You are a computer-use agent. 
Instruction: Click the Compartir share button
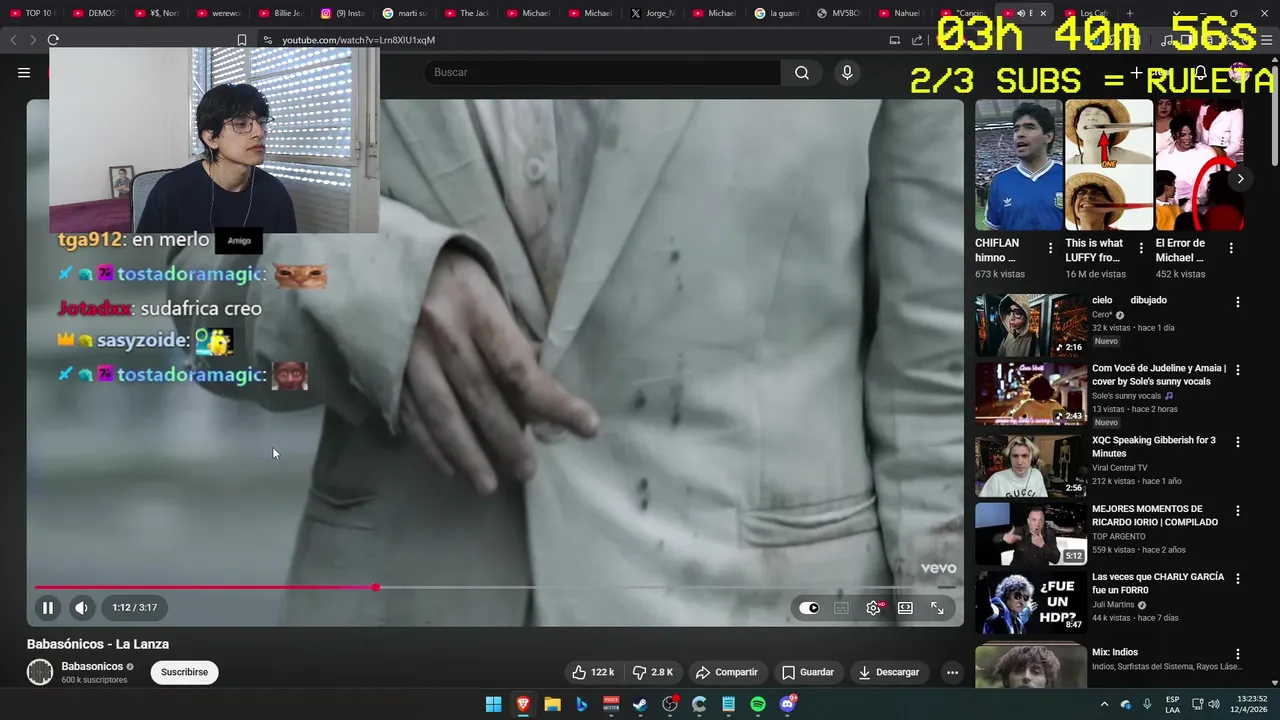tap(727, 672)
